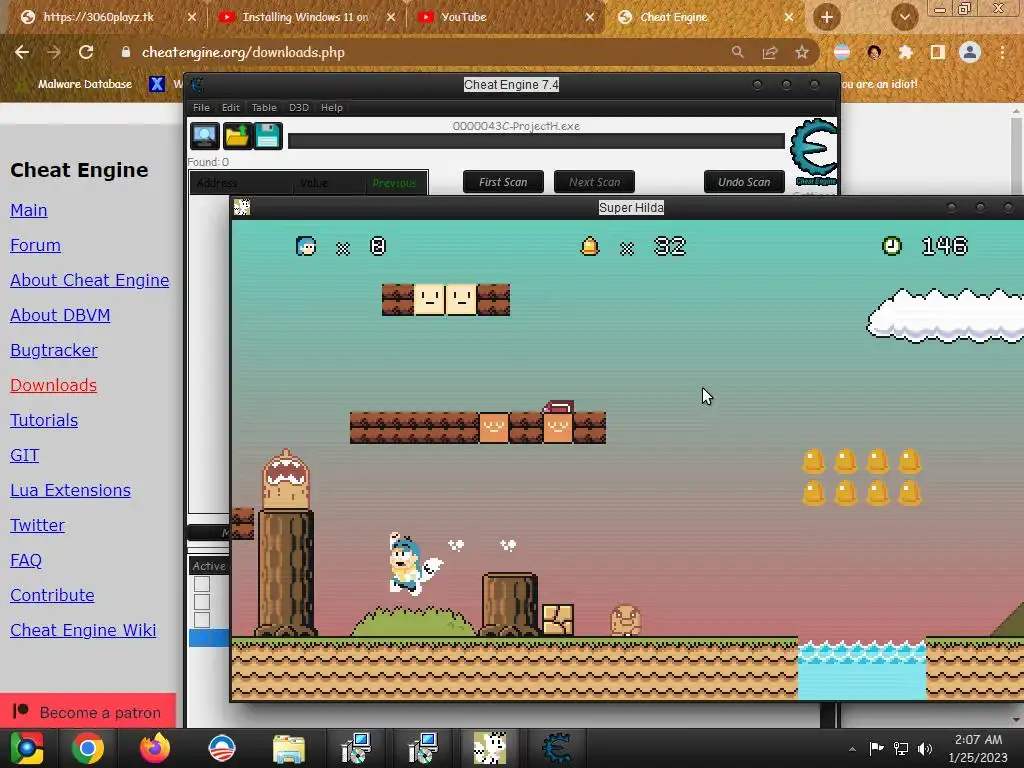Viewport: 1024px width, 768px height.
Task: Open a new Chrome tab
Action: coord(827,17)
